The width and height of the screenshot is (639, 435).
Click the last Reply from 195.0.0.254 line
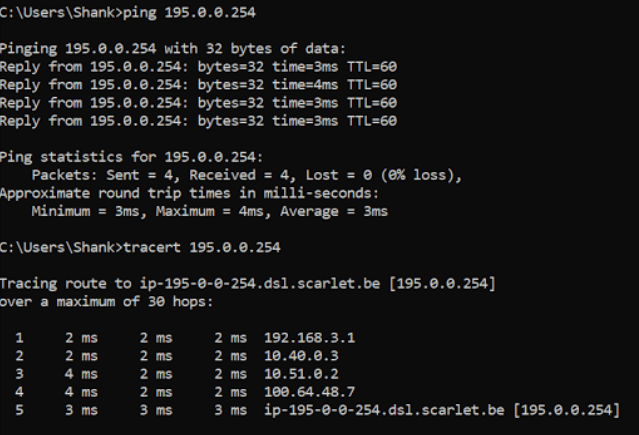198,121
